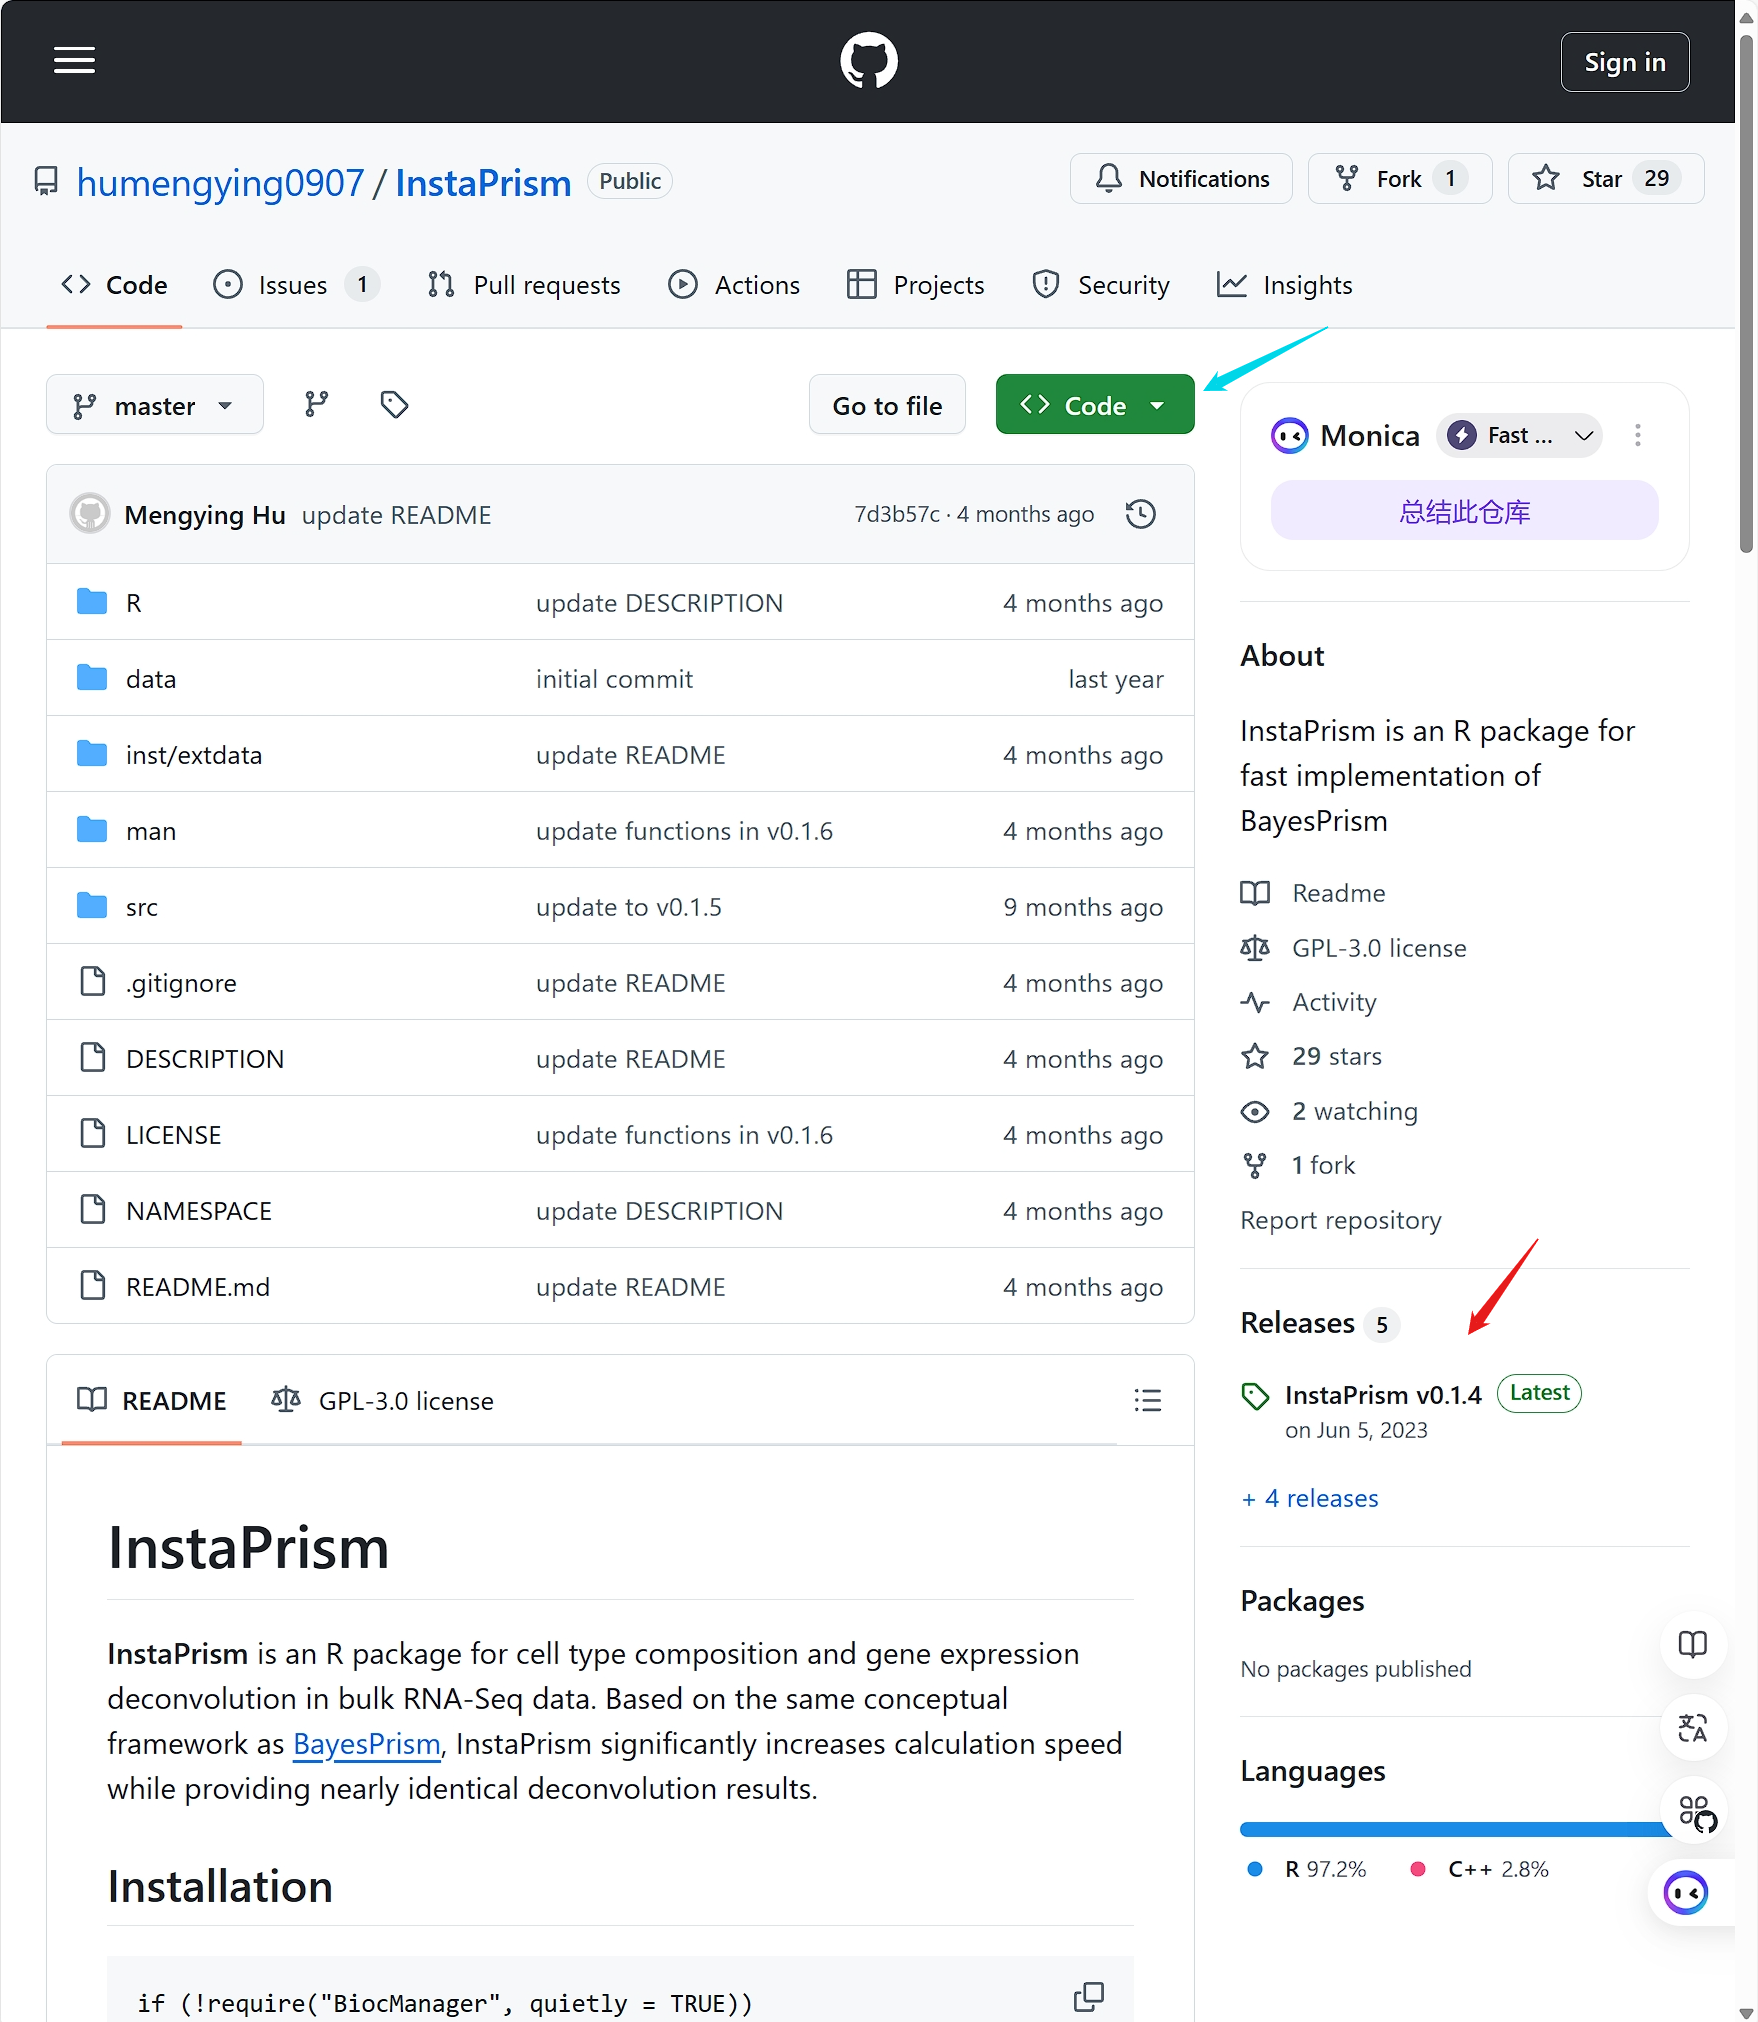
Task: Open the BayesPrism link in README
Action: 366,1743
